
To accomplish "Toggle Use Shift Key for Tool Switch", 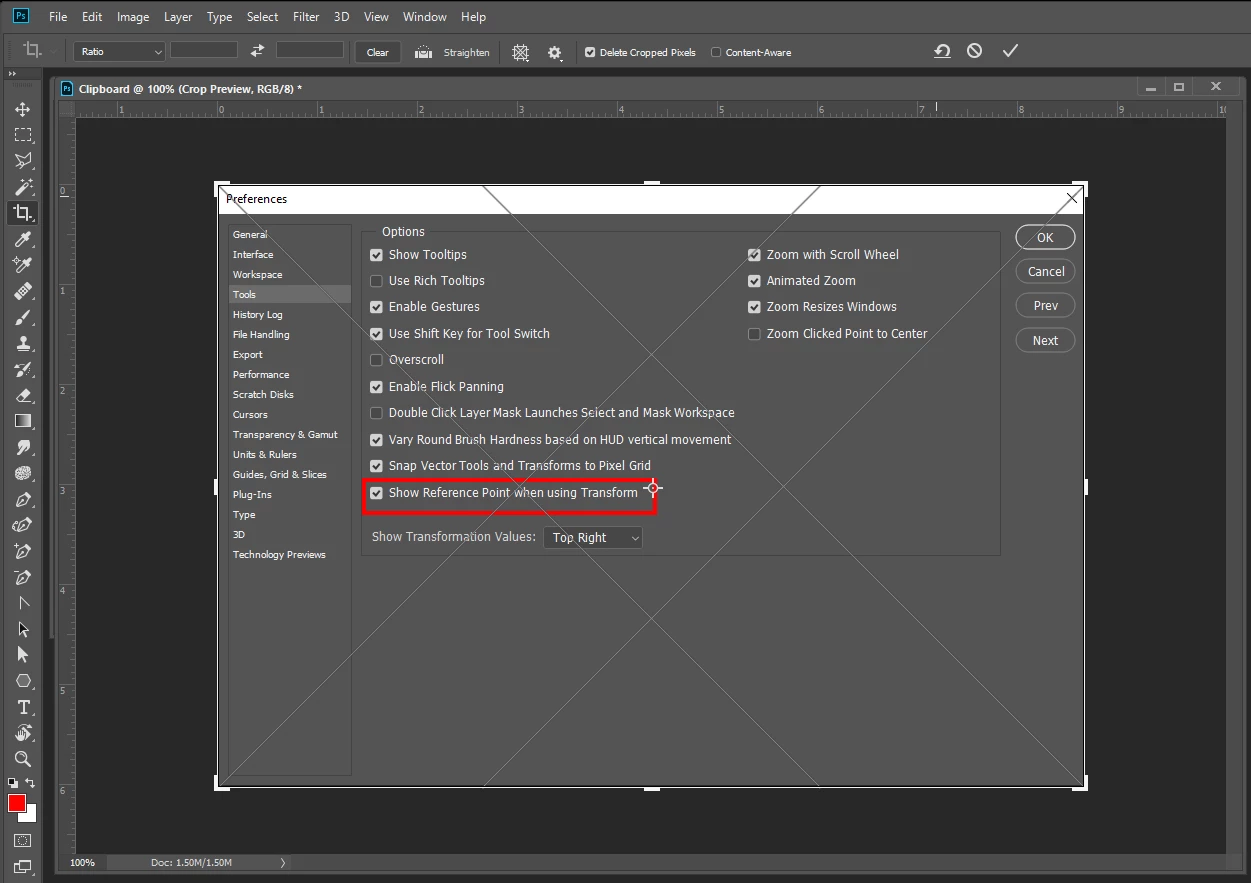I will coord(376,334).
